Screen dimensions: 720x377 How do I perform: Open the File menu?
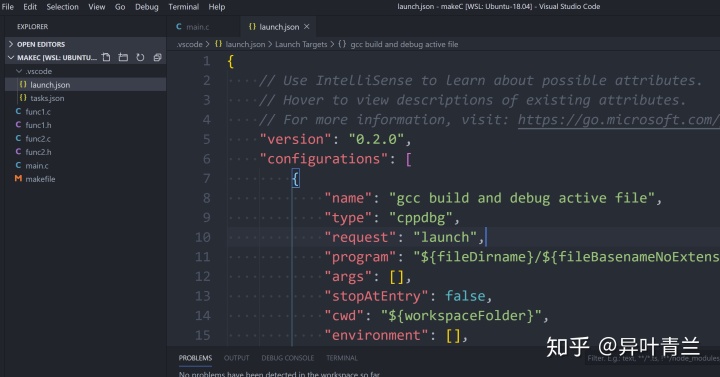click(x=8, y=7)
